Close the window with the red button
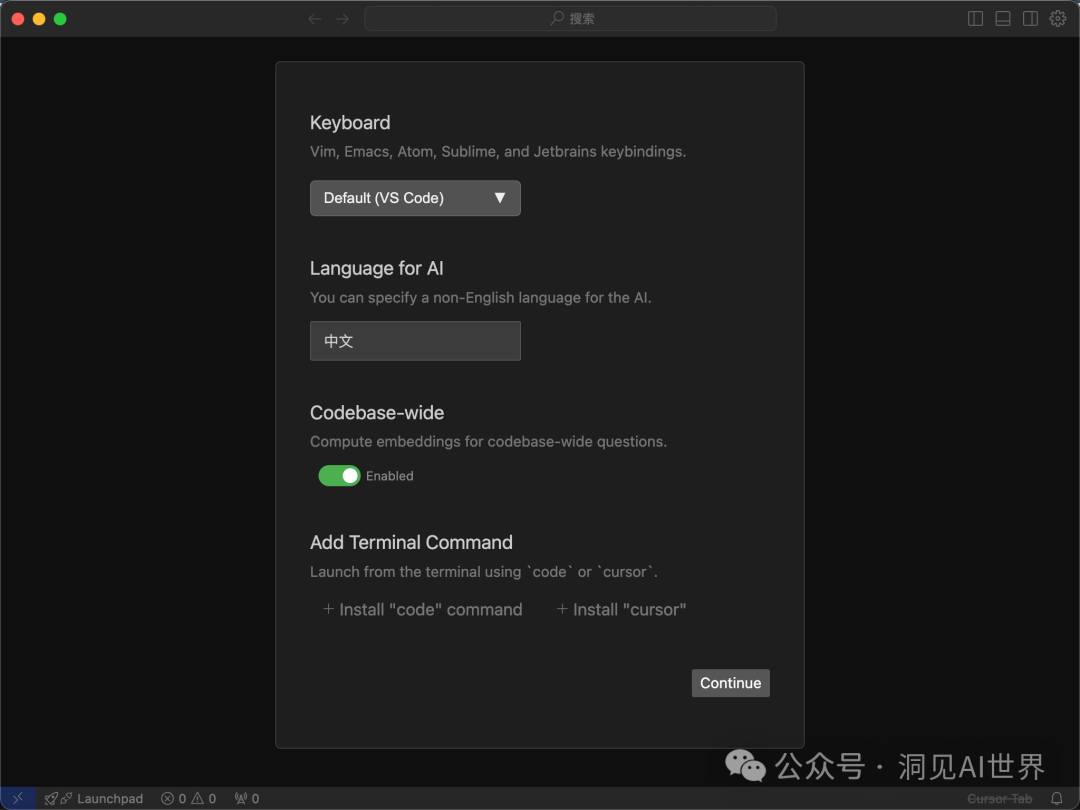This screenshot has height=810, width=1080. pos(18,19)
